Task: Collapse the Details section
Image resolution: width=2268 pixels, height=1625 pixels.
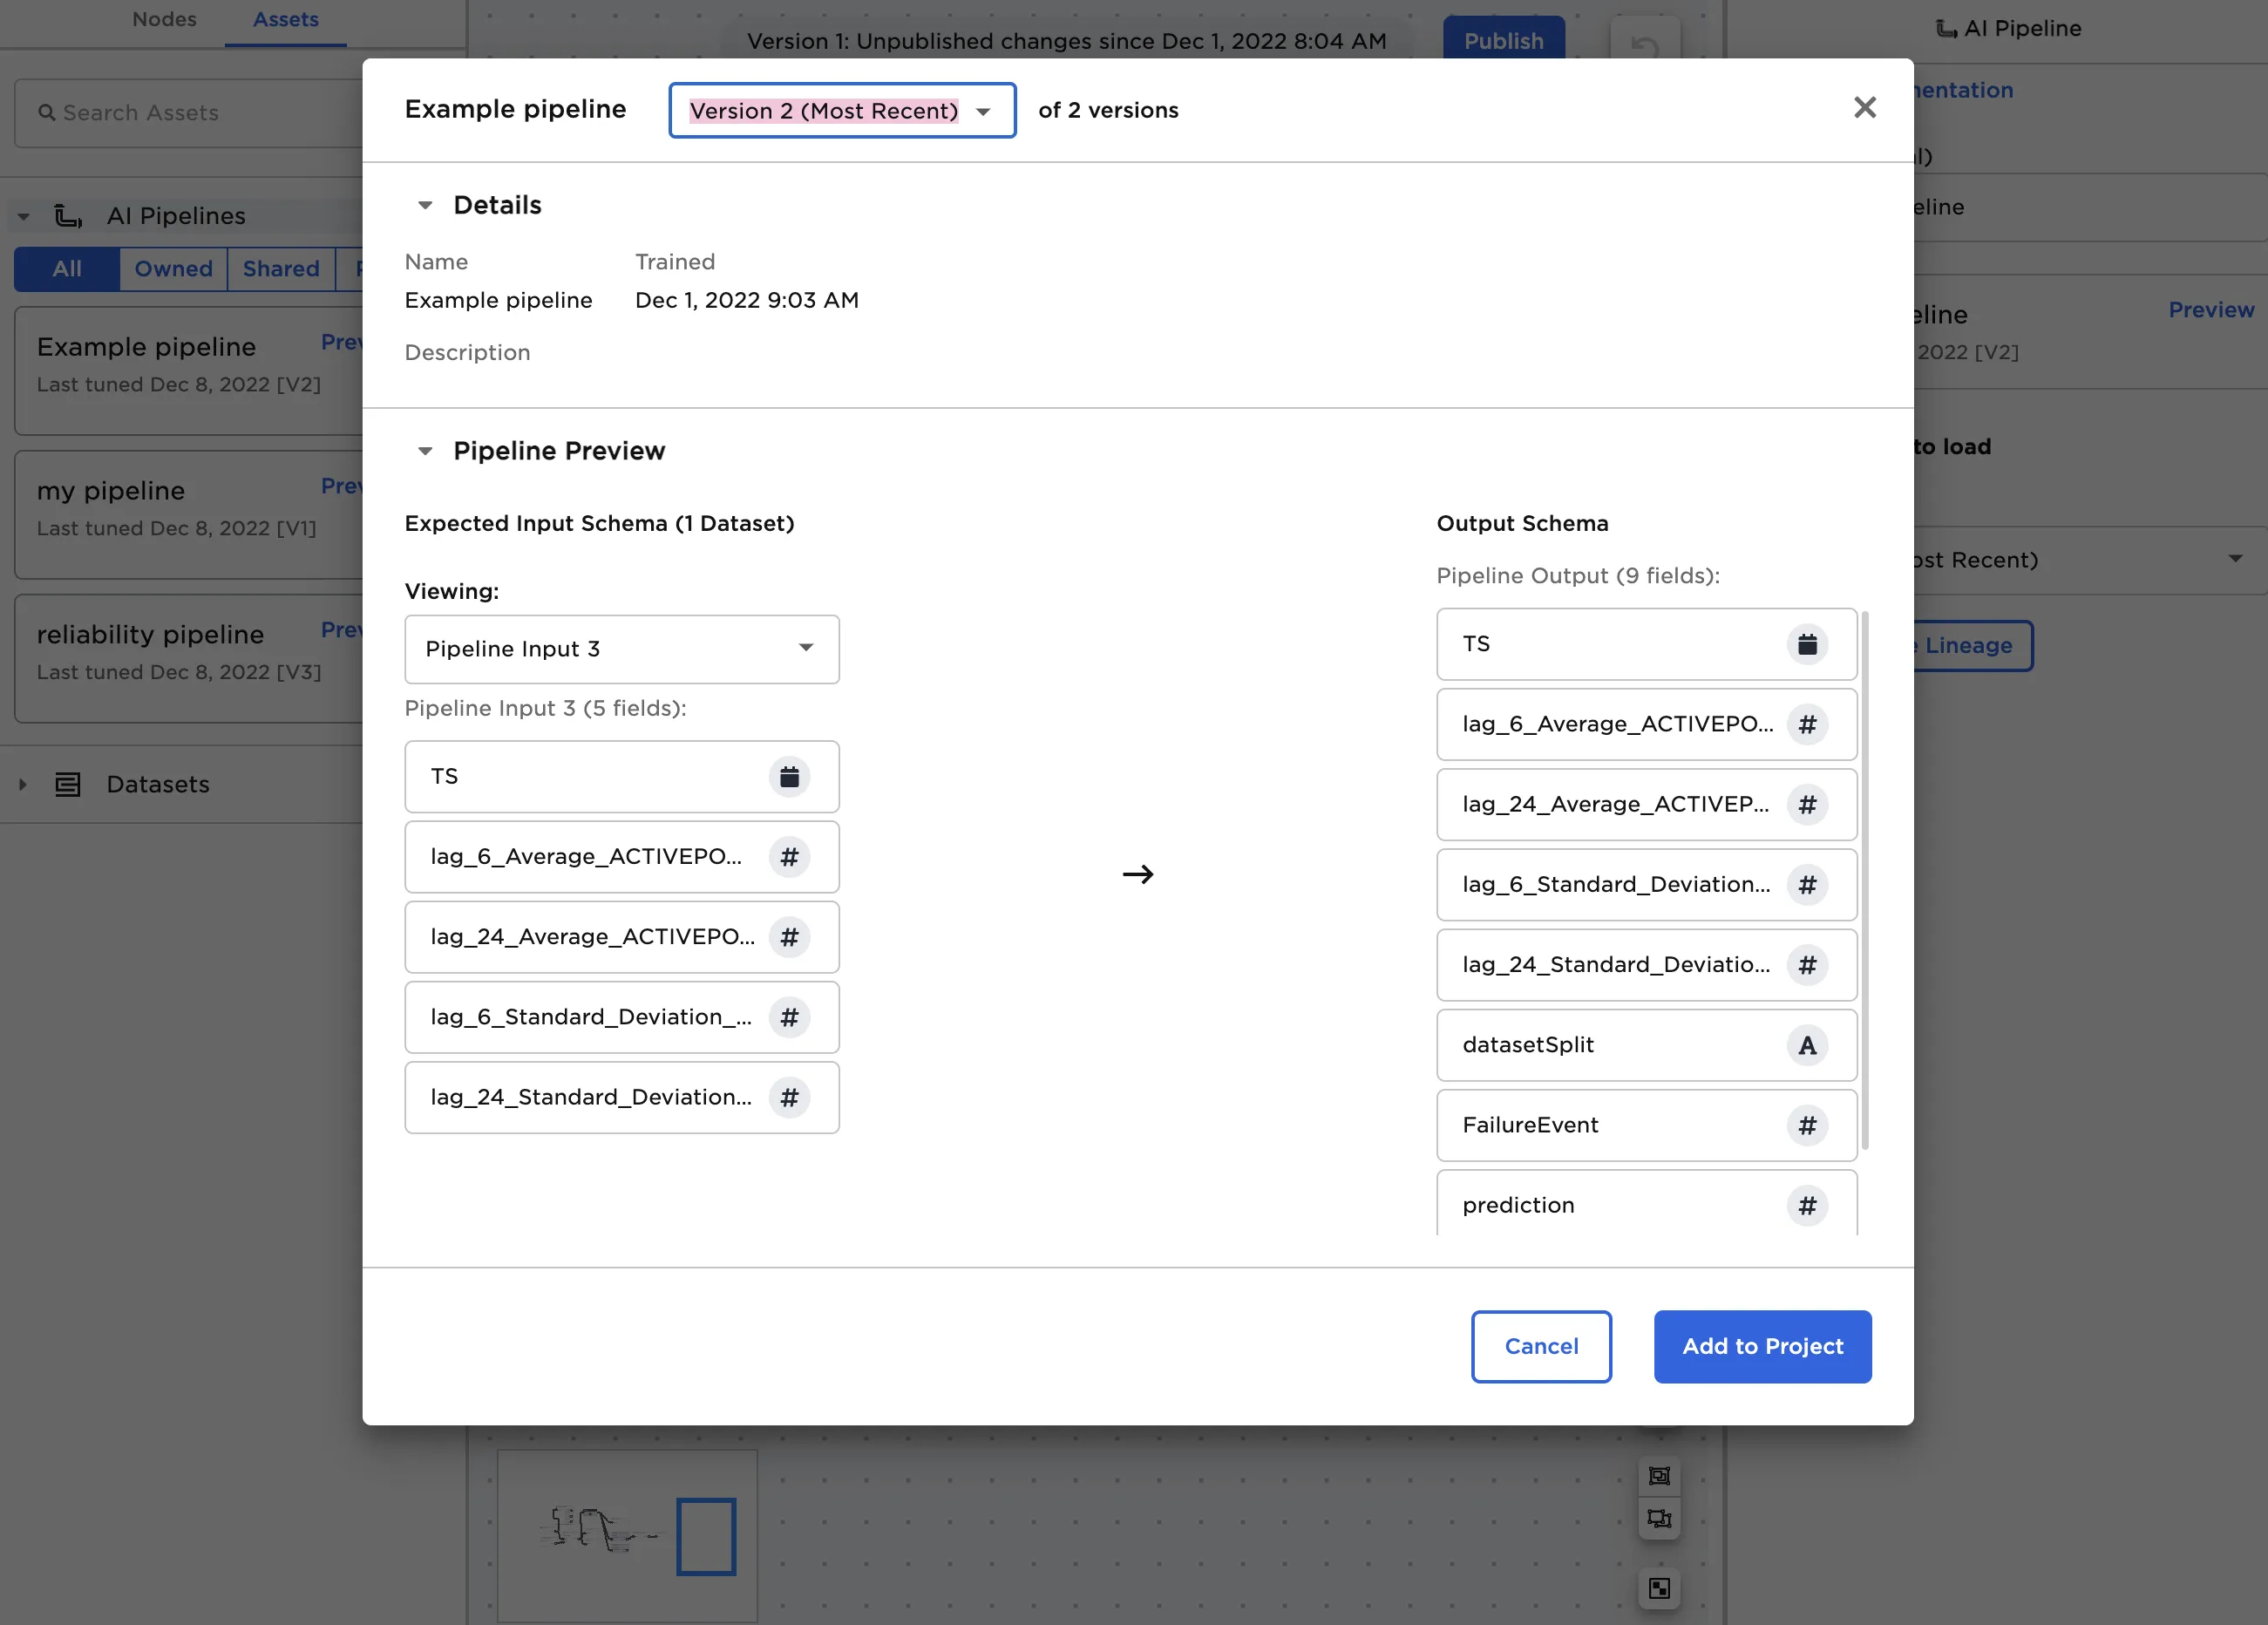Action: pos(425,205)
